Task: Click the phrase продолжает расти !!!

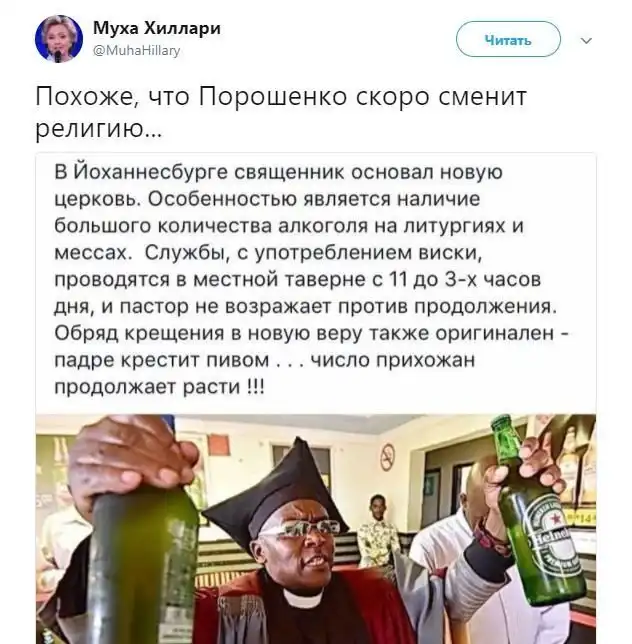Action: point(160,386)
